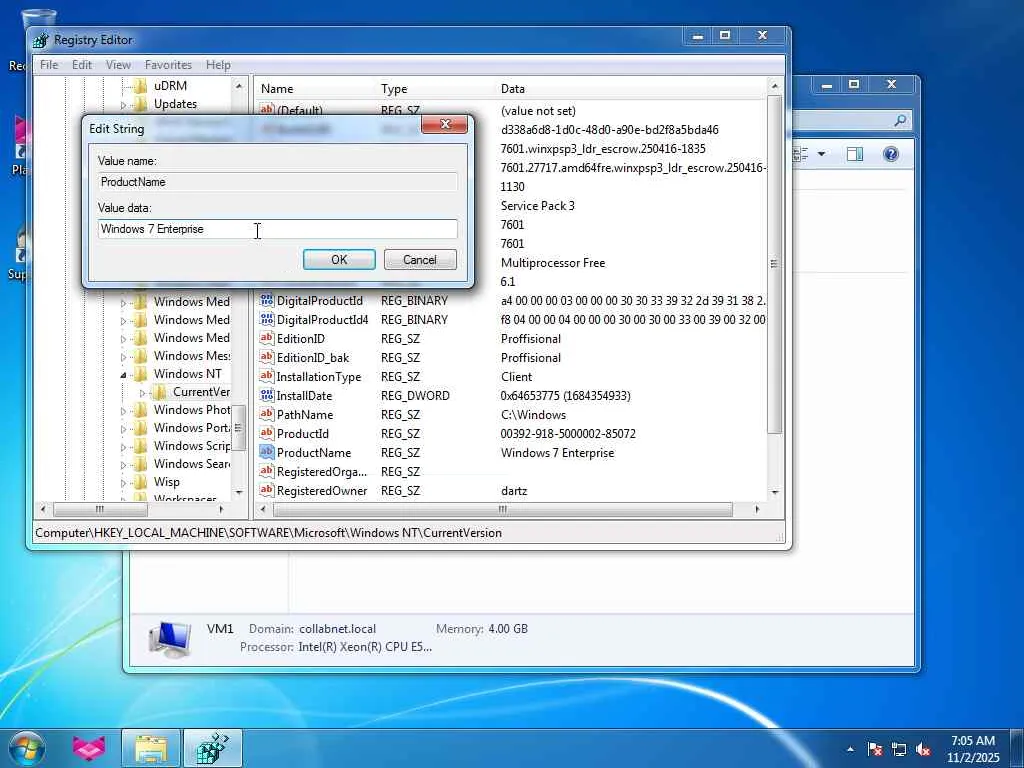Screen dimensions: 1024x768
Task: Select the Wisp folder icon
Action: click(x=140, y=482)
